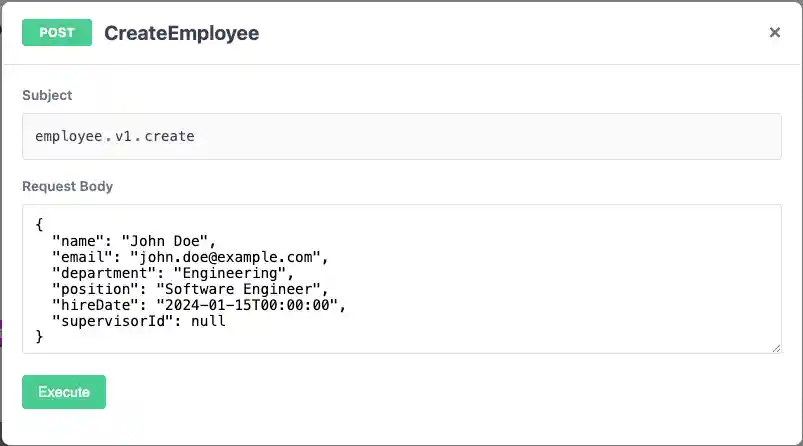This screenshot has height=446, width=803.
Task: Click the opening curly brace
Action: click(39, 224)
